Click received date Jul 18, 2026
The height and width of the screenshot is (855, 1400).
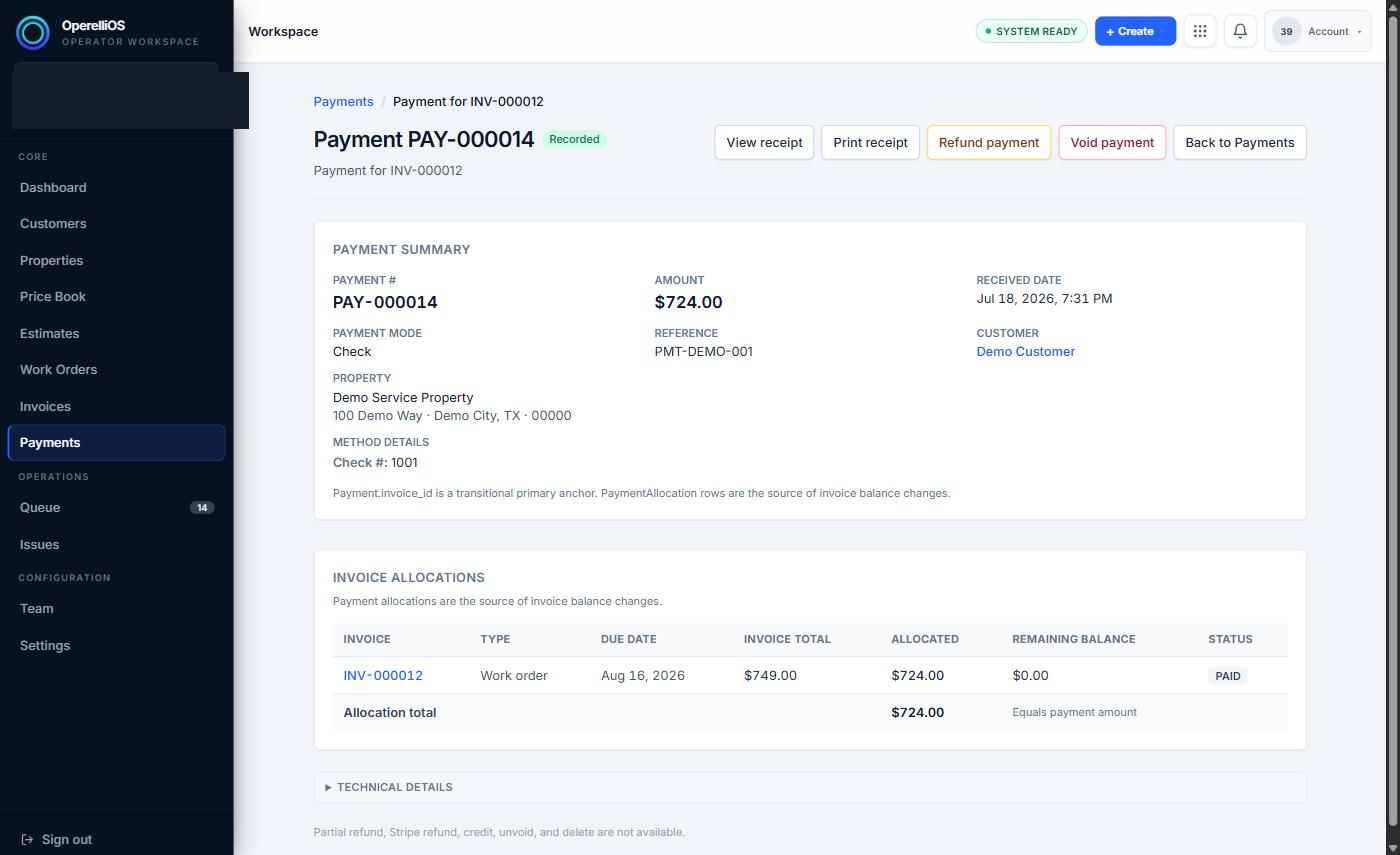point(1044,299)
